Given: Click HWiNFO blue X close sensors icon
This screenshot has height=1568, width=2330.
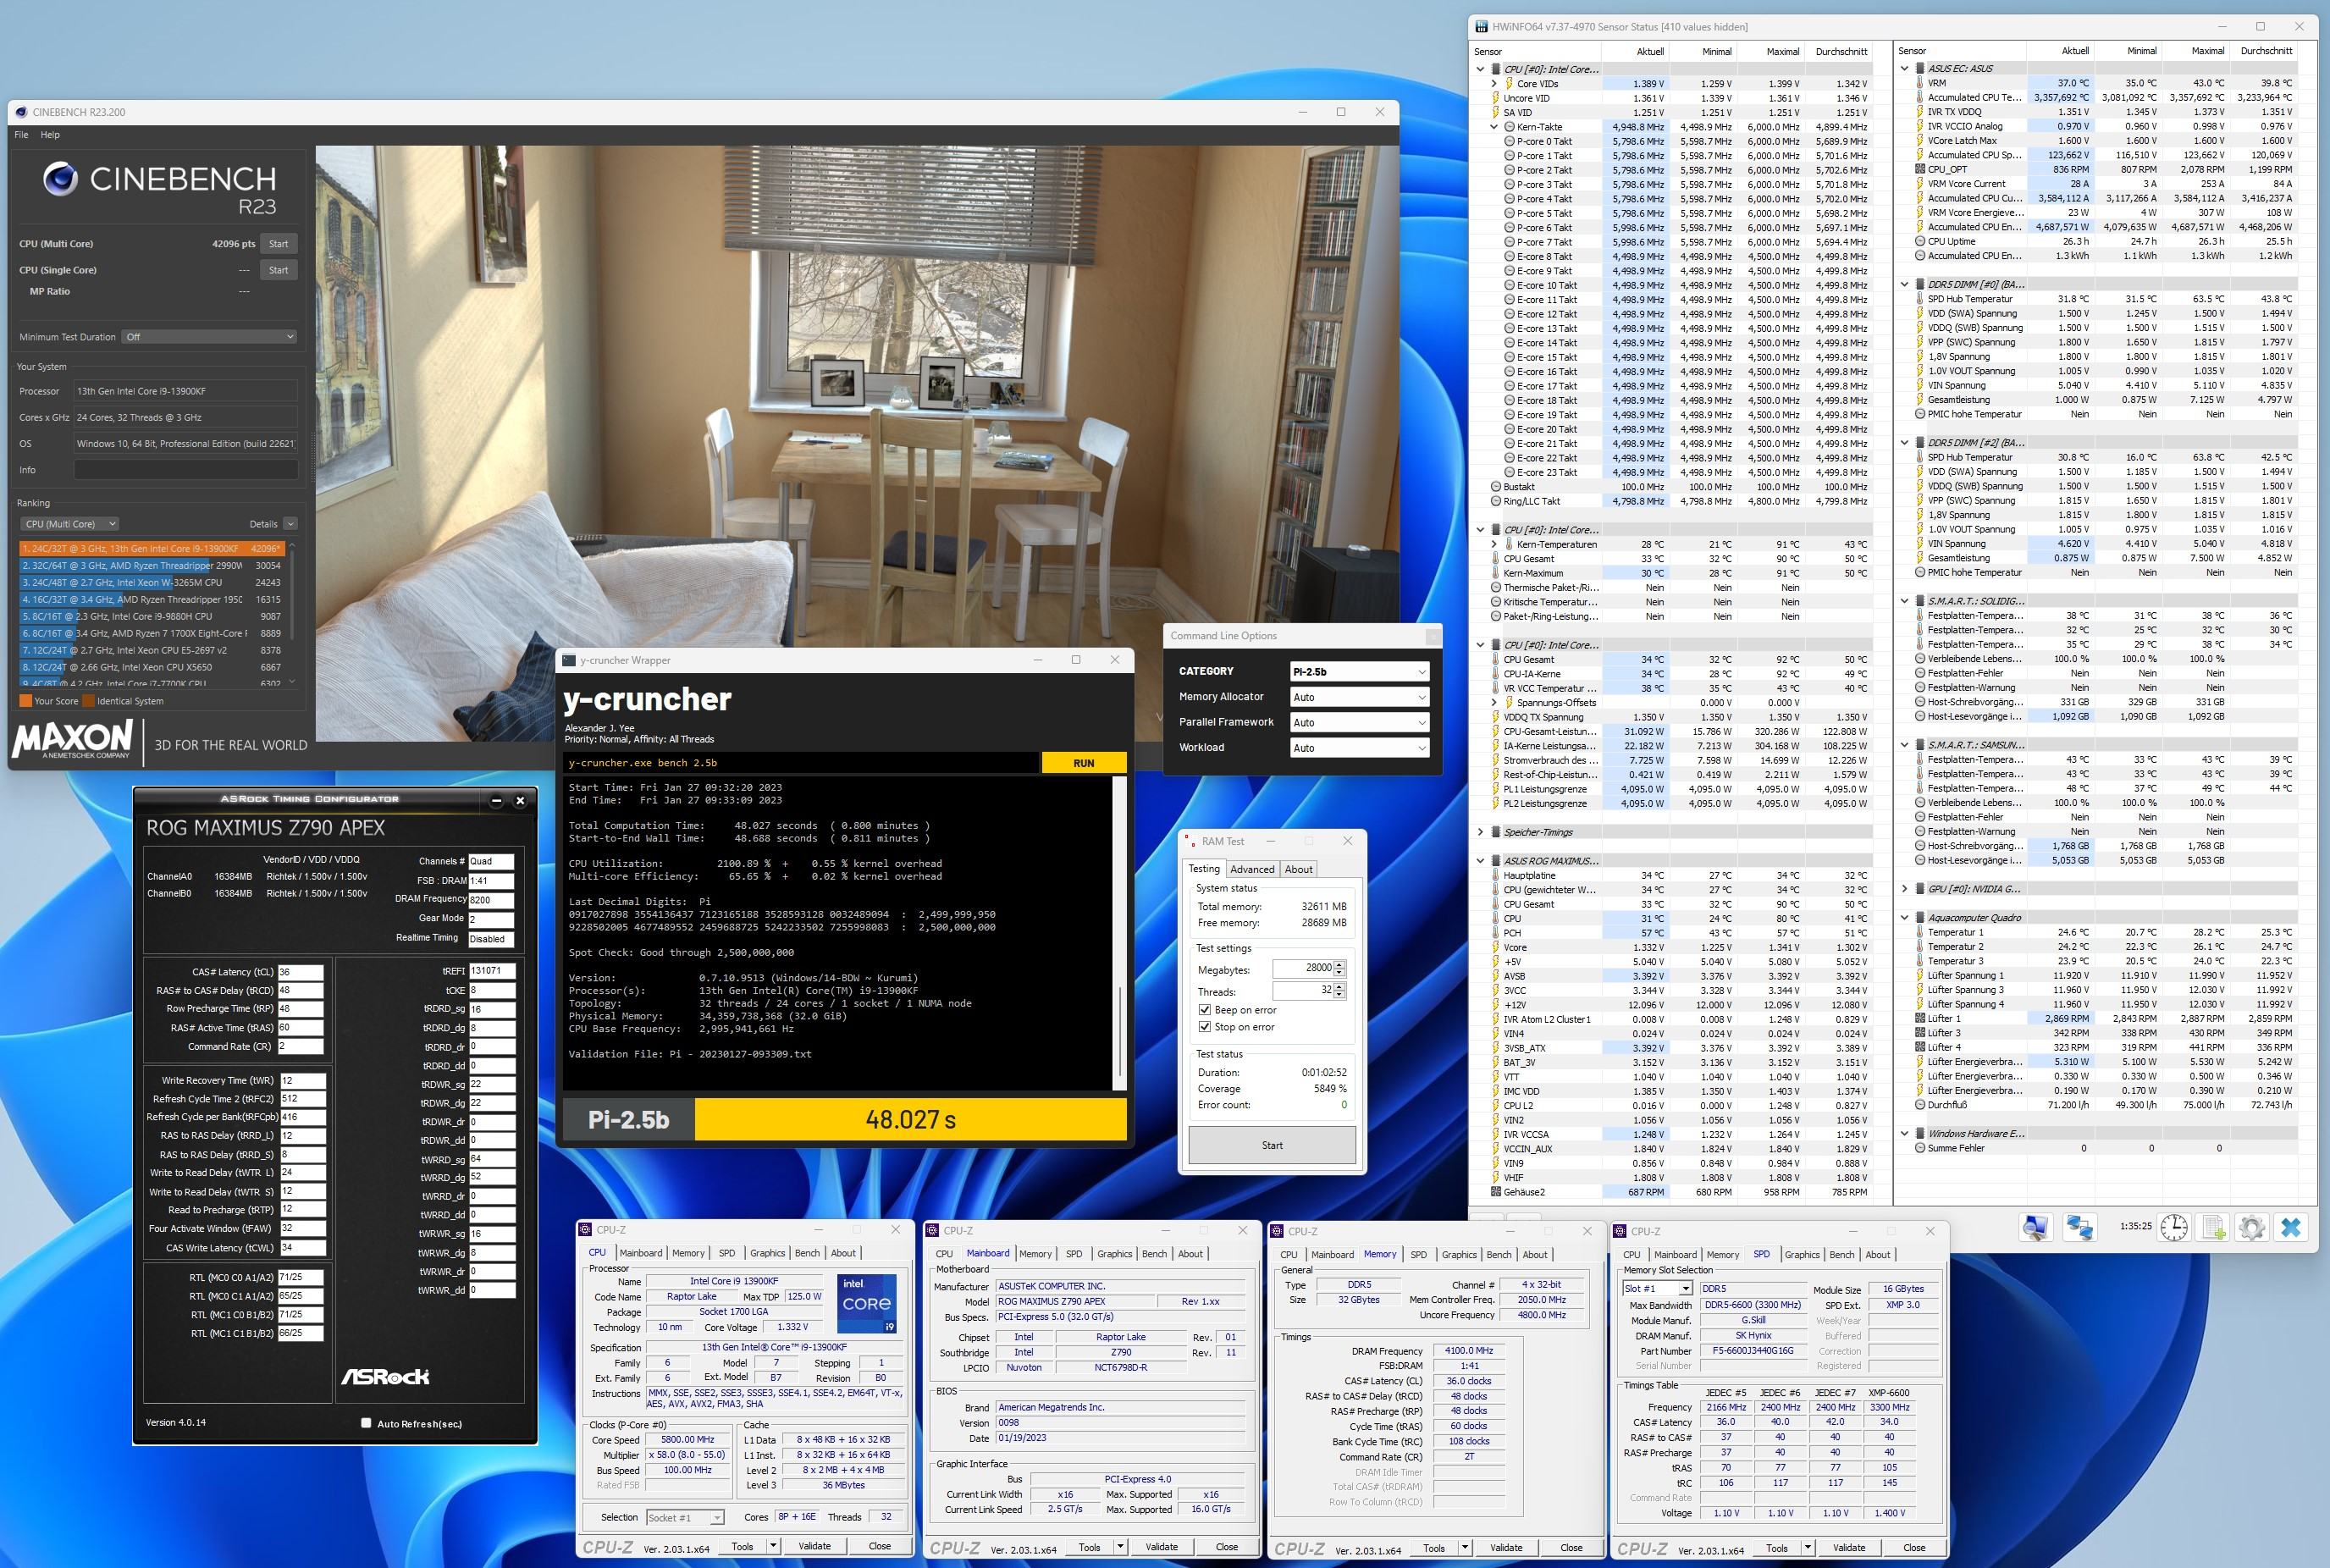Looking at the screenshot, I should click(2291, 1227).
